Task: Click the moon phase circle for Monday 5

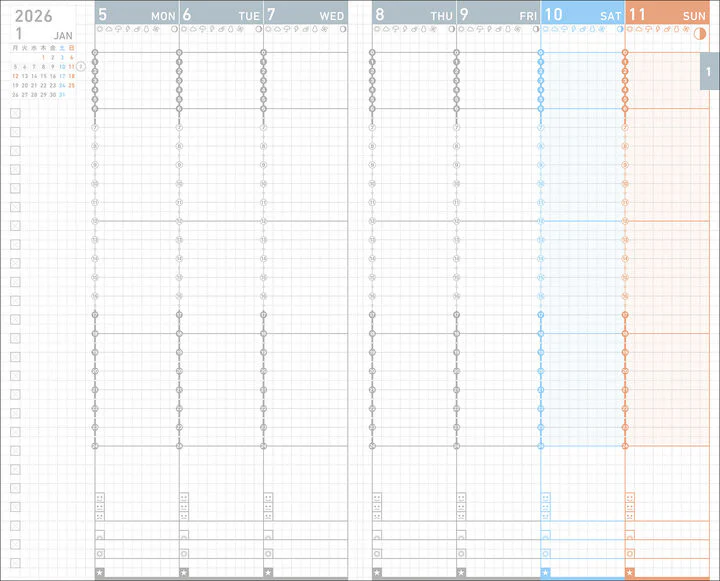Action: 174,29
